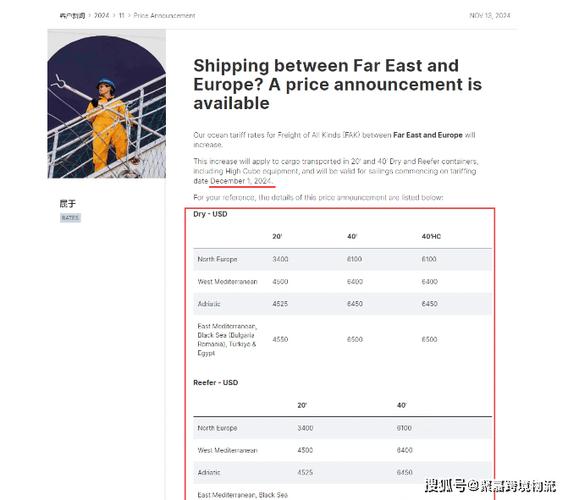Open the worker in yellow suit photo
Image resolution: width=568 pixels, height=500 pixels.
pos(106,104)
